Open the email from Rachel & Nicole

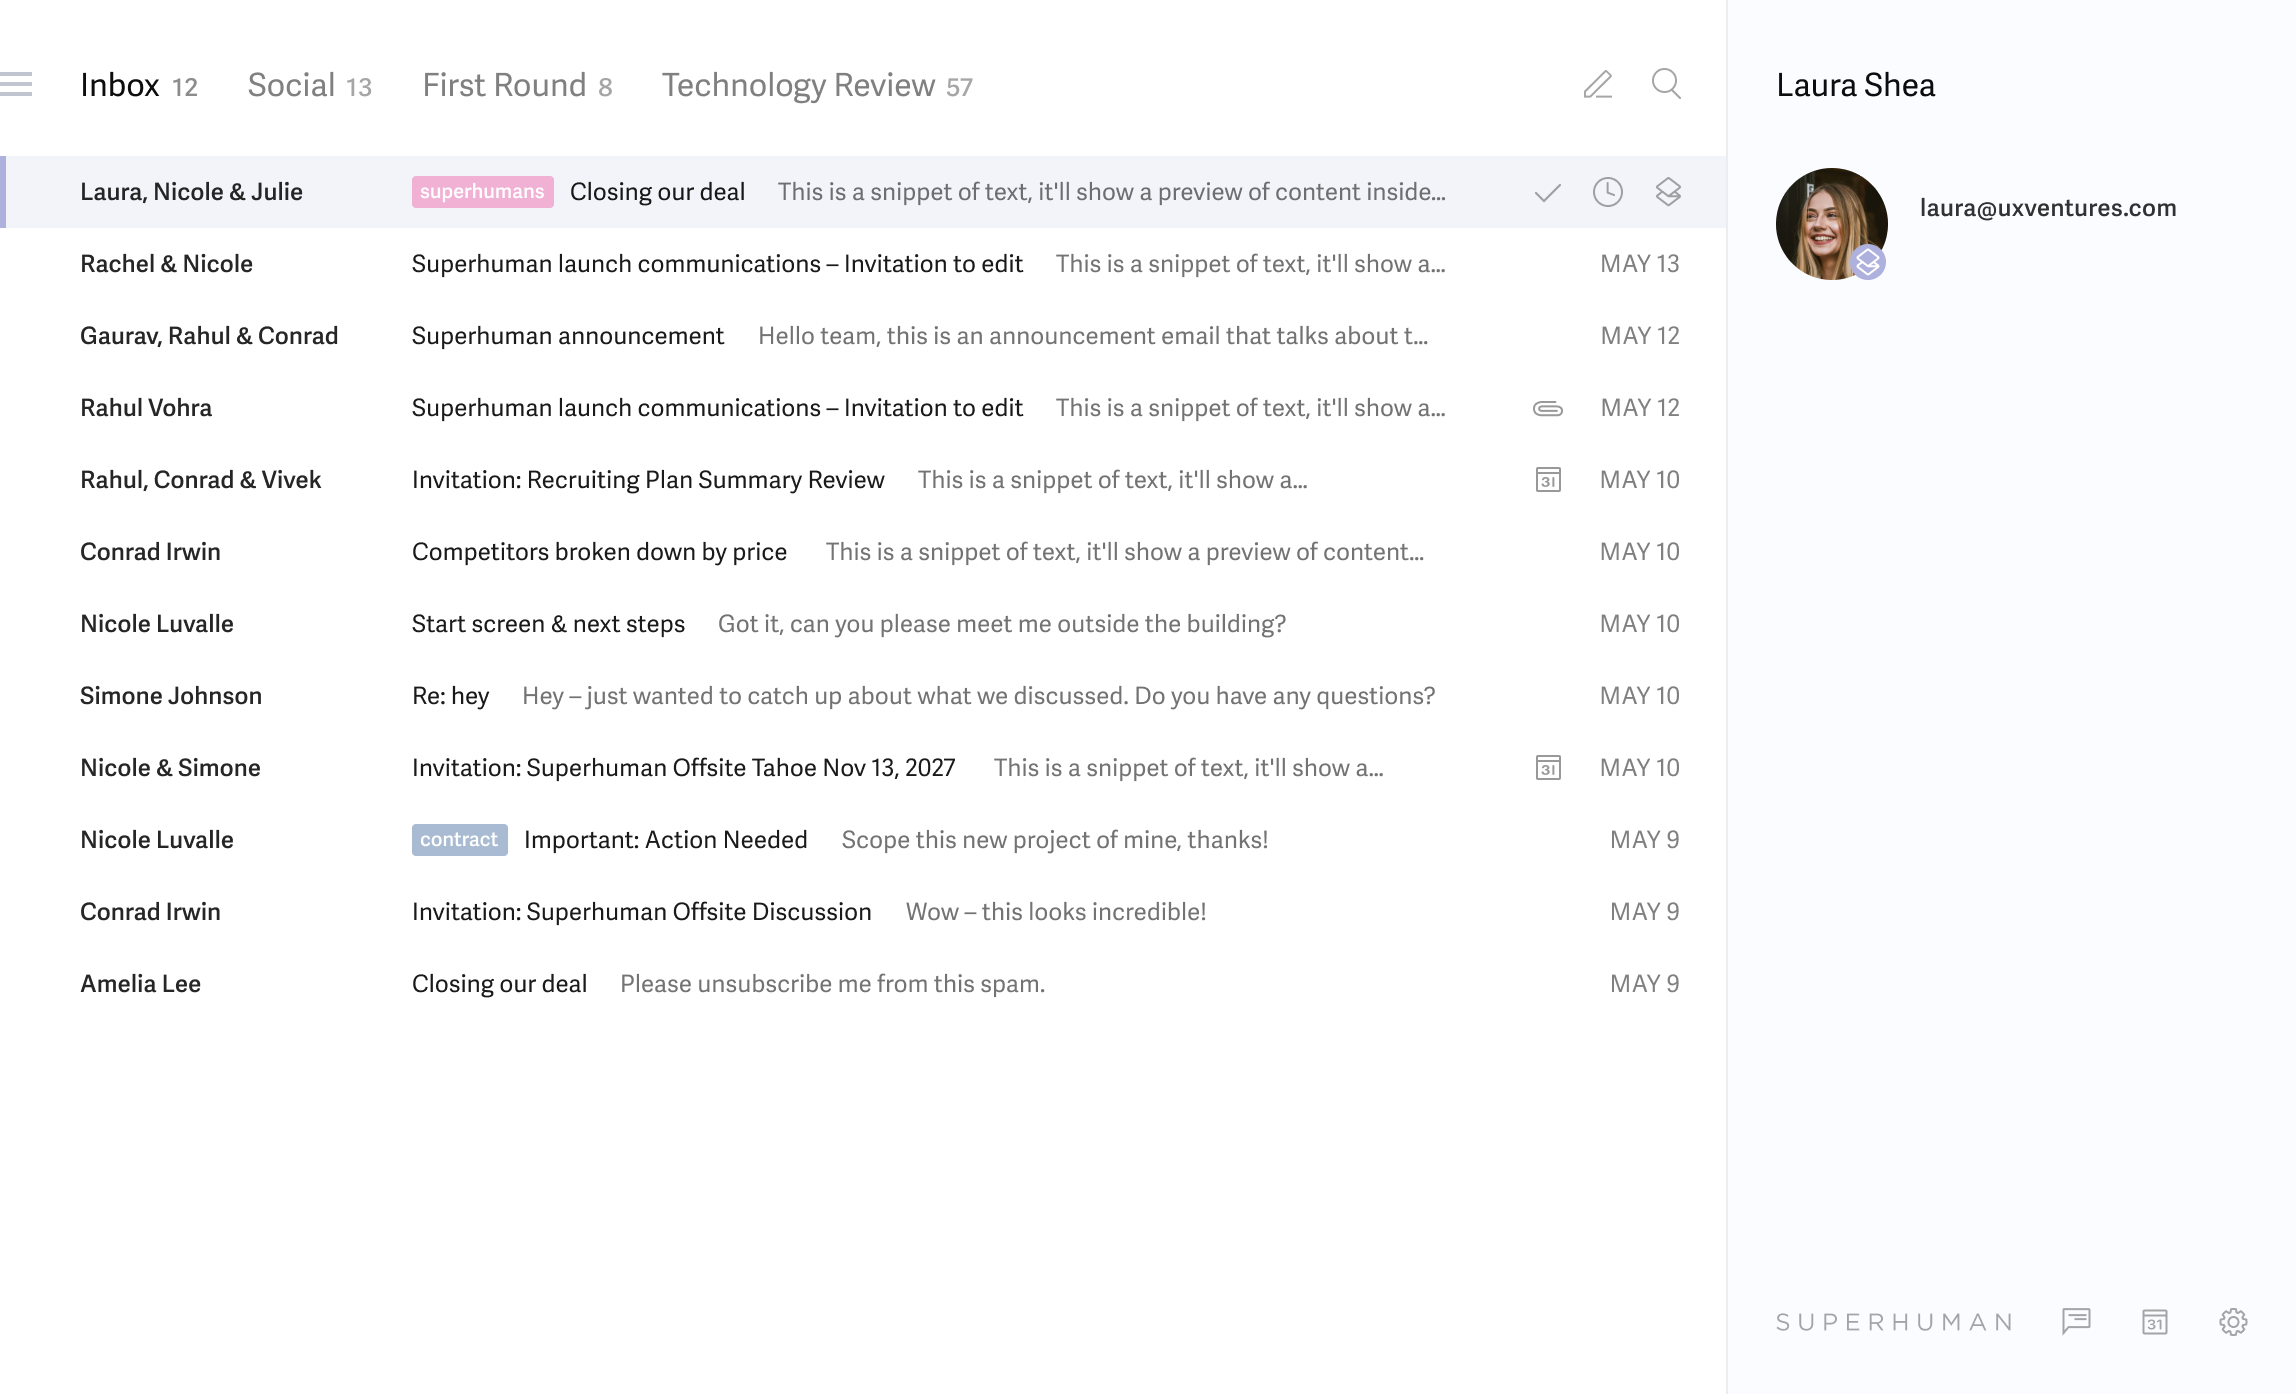pos(863,264)
